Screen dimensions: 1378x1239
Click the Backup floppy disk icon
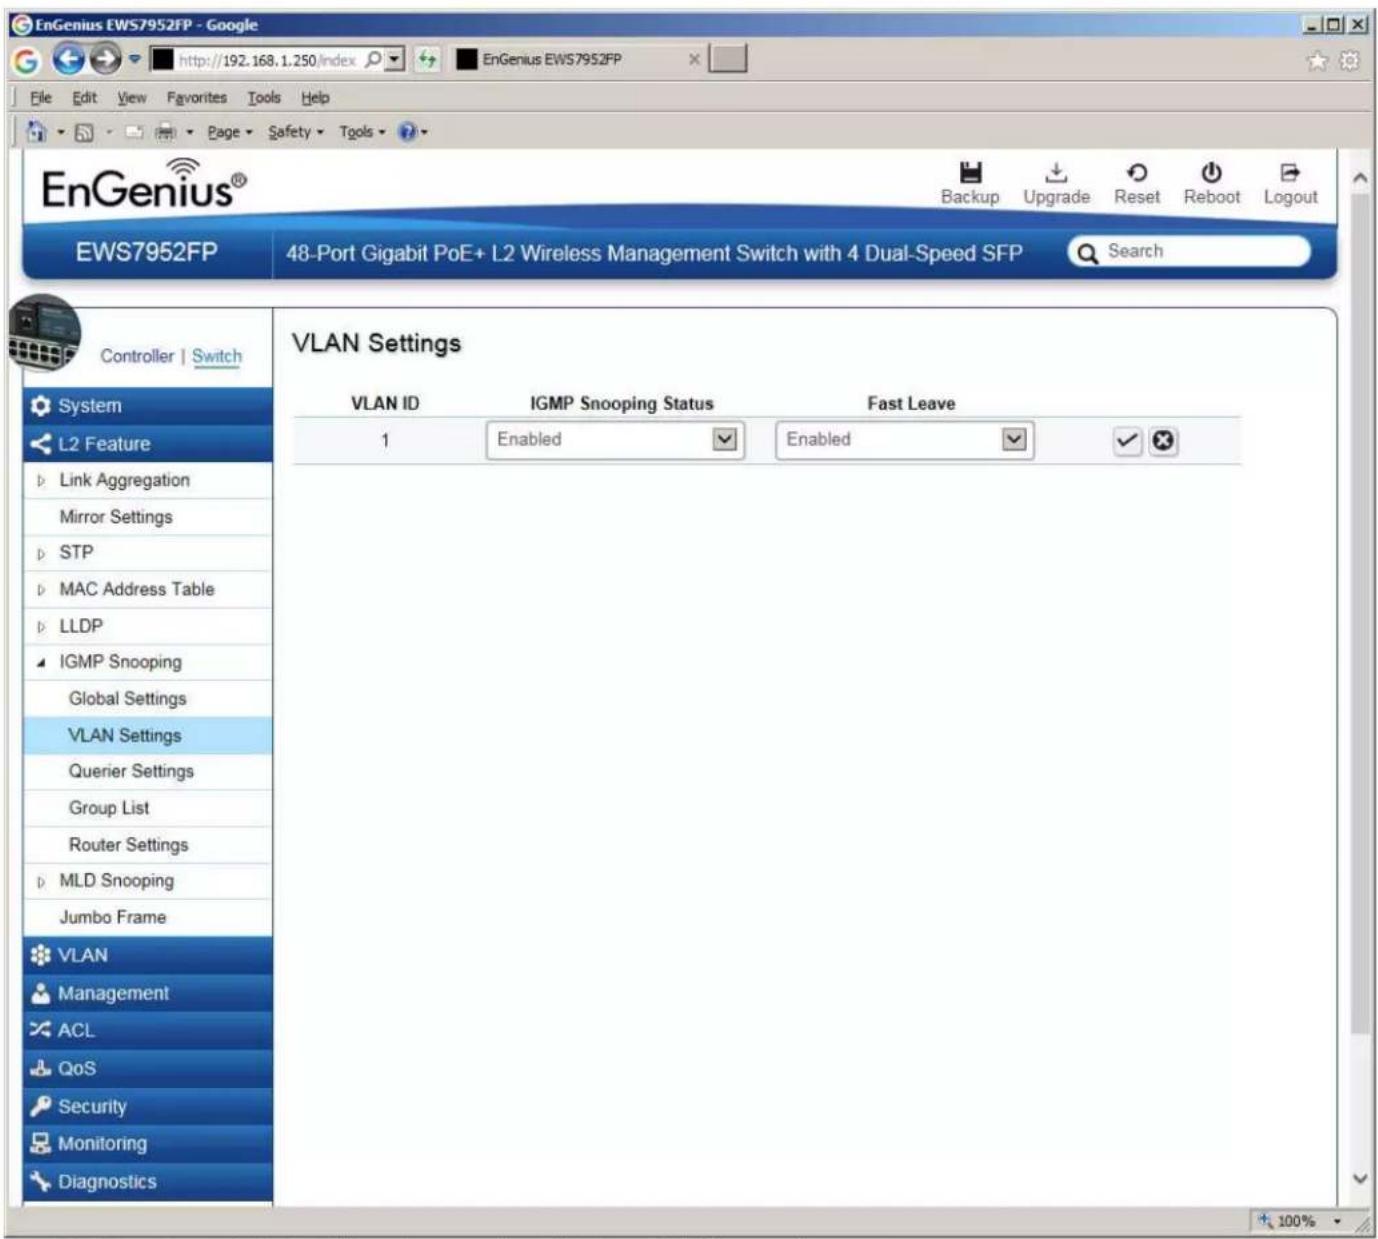click(970, 173)
